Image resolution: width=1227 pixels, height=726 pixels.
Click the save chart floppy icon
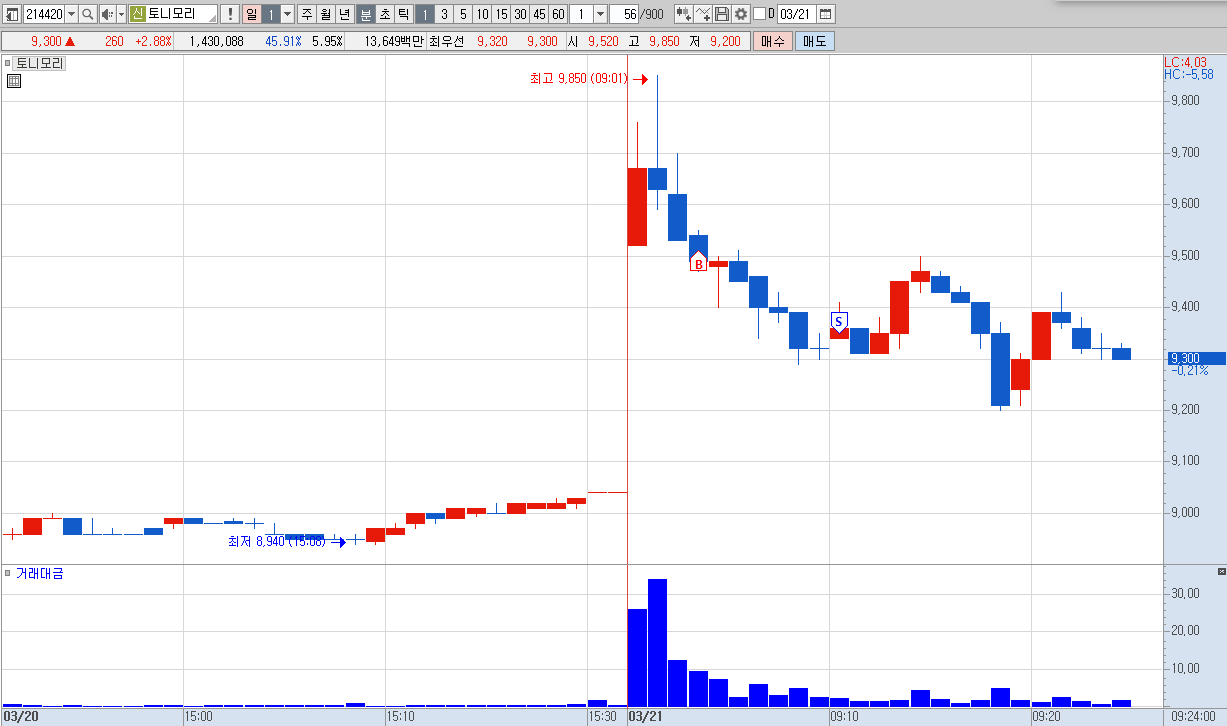(722, 14)
